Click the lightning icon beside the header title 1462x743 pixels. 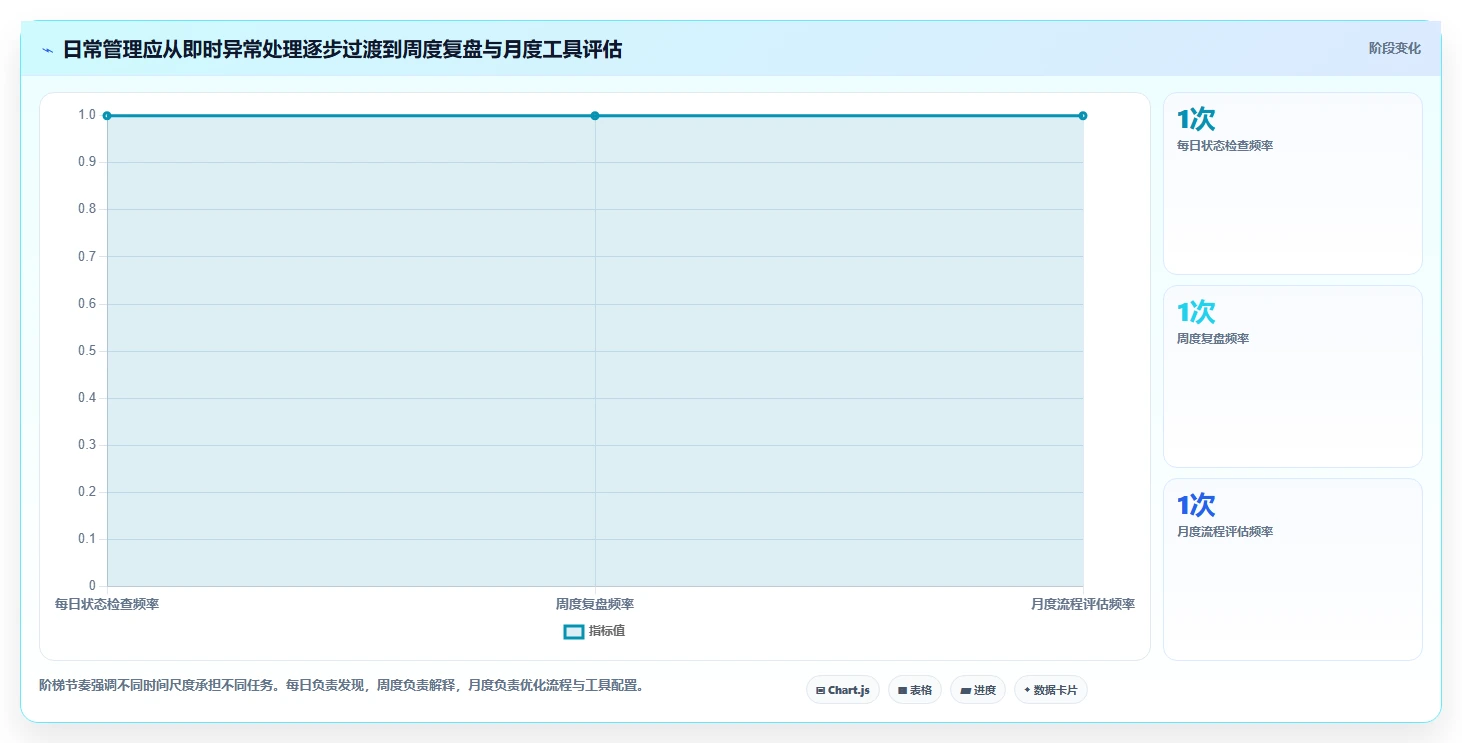point(47,50)
